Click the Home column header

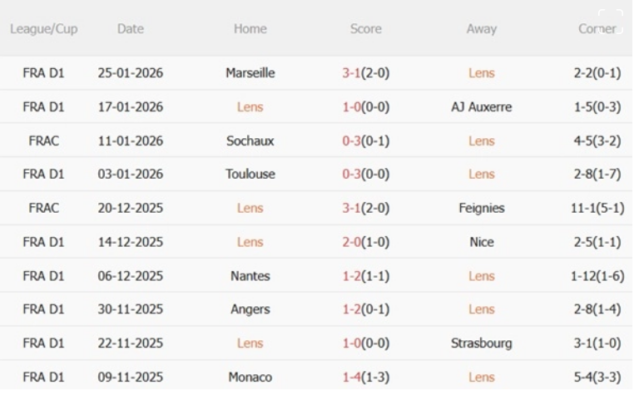(250, 29)
